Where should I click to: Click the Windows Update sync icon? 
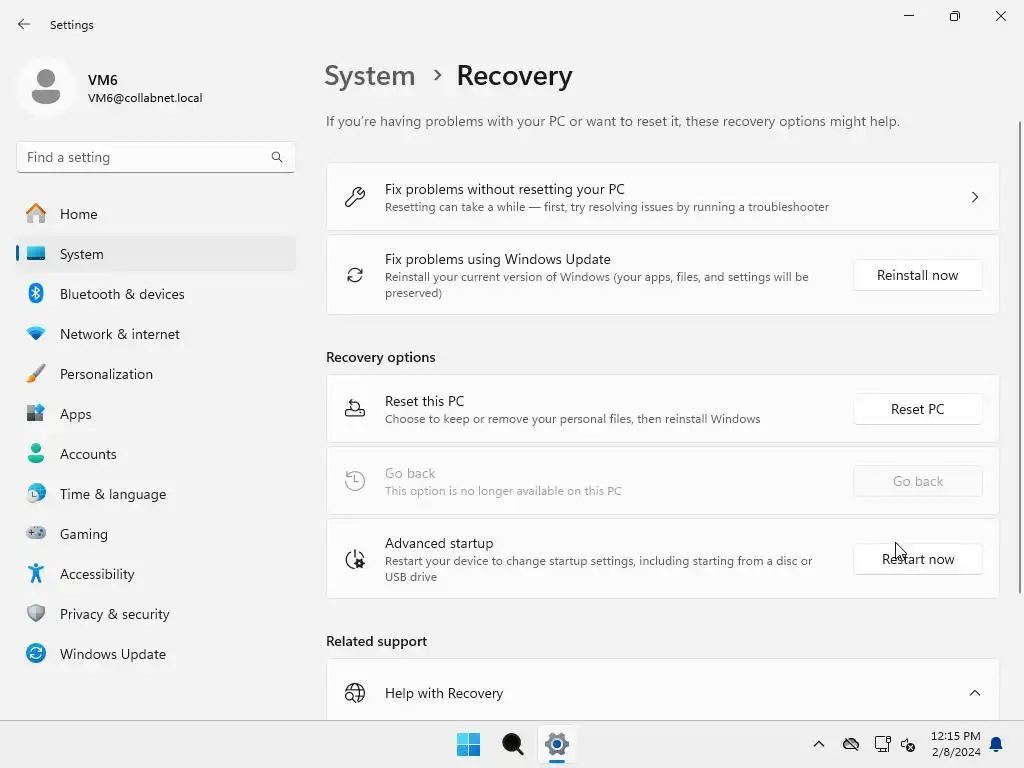(x=36, y=653)
